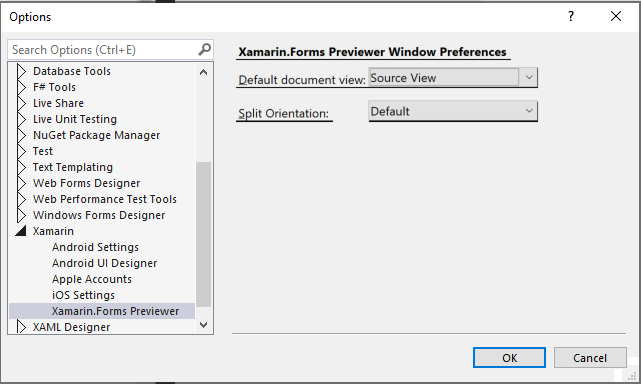Click the scroll up arrow in options tree
The height and width of the screenshot is (384, 641).
[204, 72]
